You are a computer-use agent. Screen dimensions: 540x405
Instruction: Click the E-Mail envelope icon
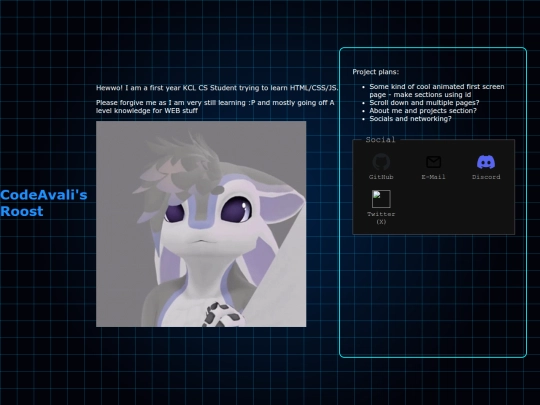point(434,162)
